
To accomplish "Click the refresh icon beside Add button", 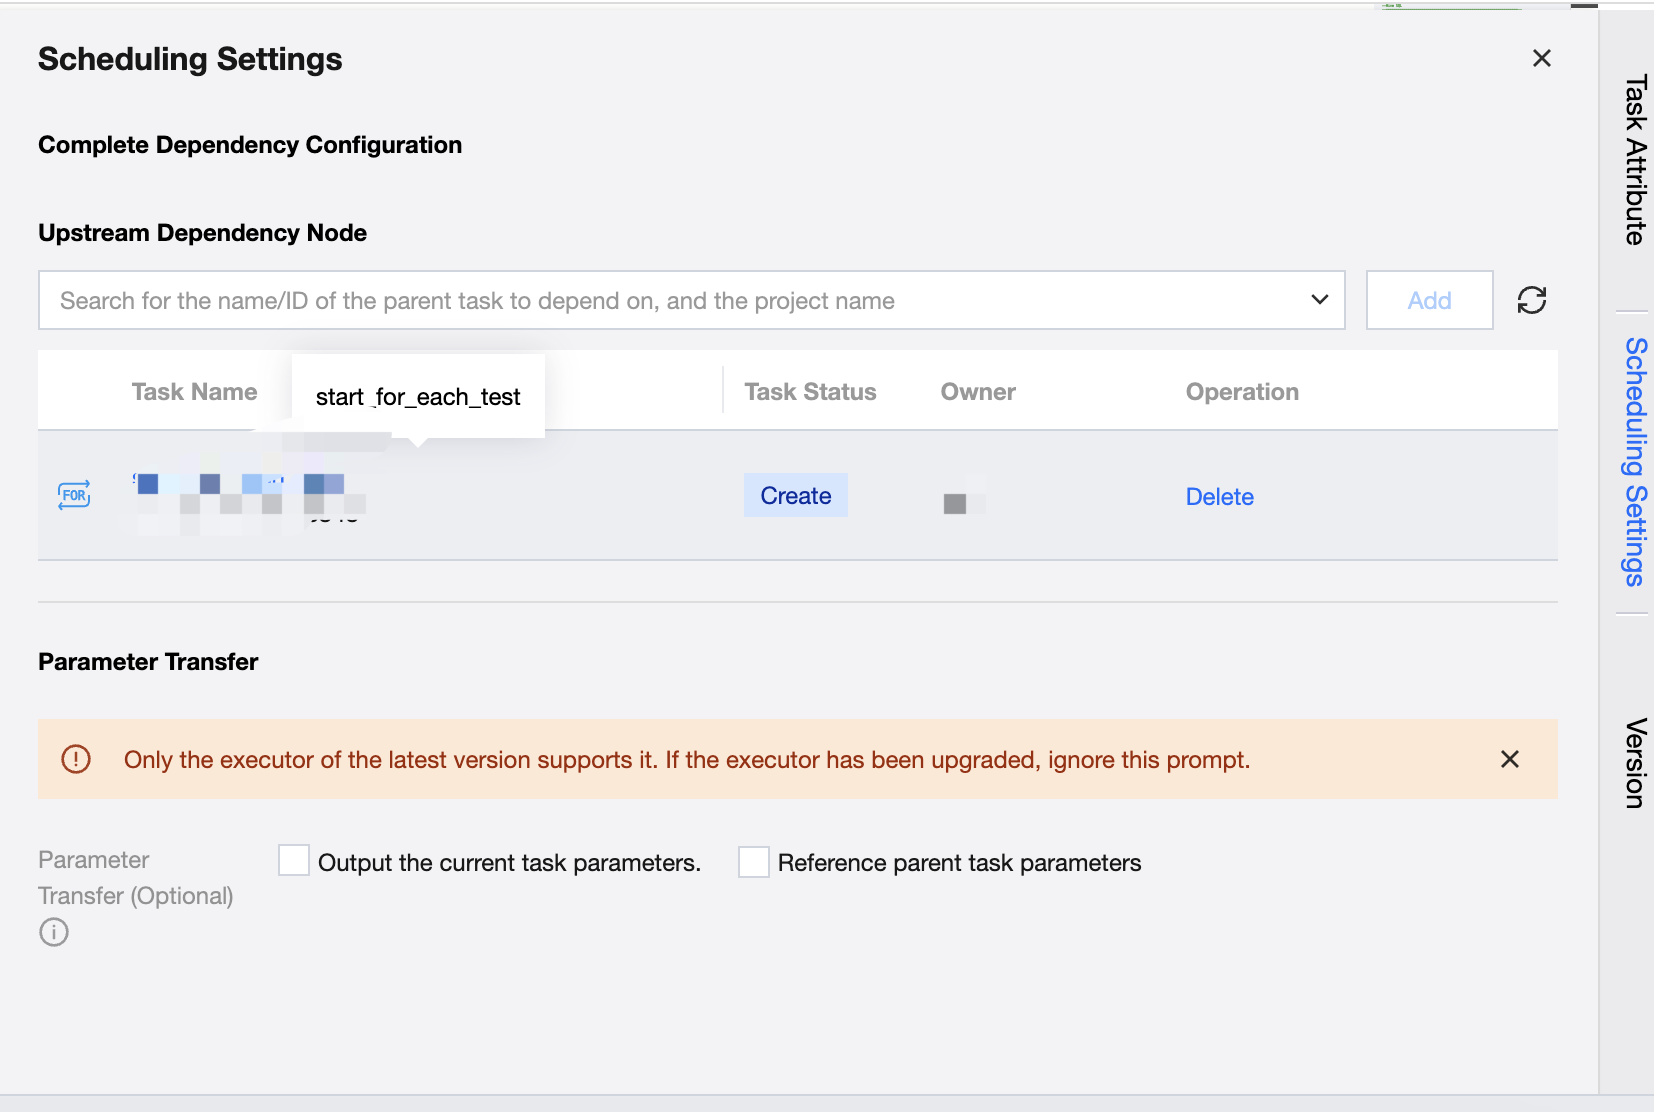I will 1531,300.
